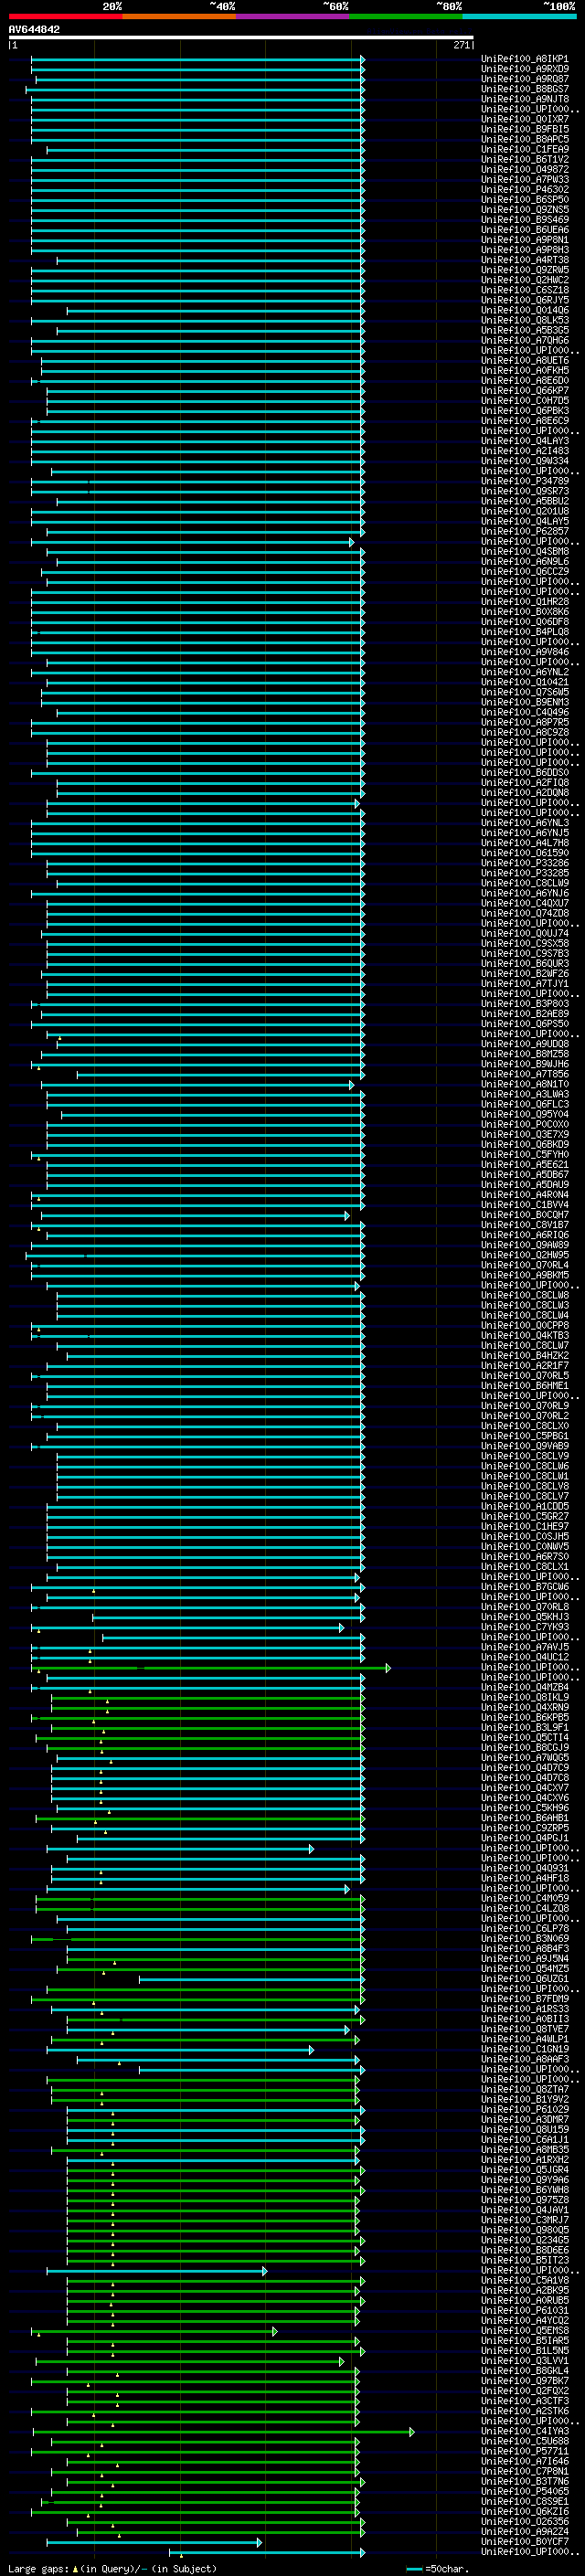Select the UniRef100_P61029 label

click(525, 2109)
